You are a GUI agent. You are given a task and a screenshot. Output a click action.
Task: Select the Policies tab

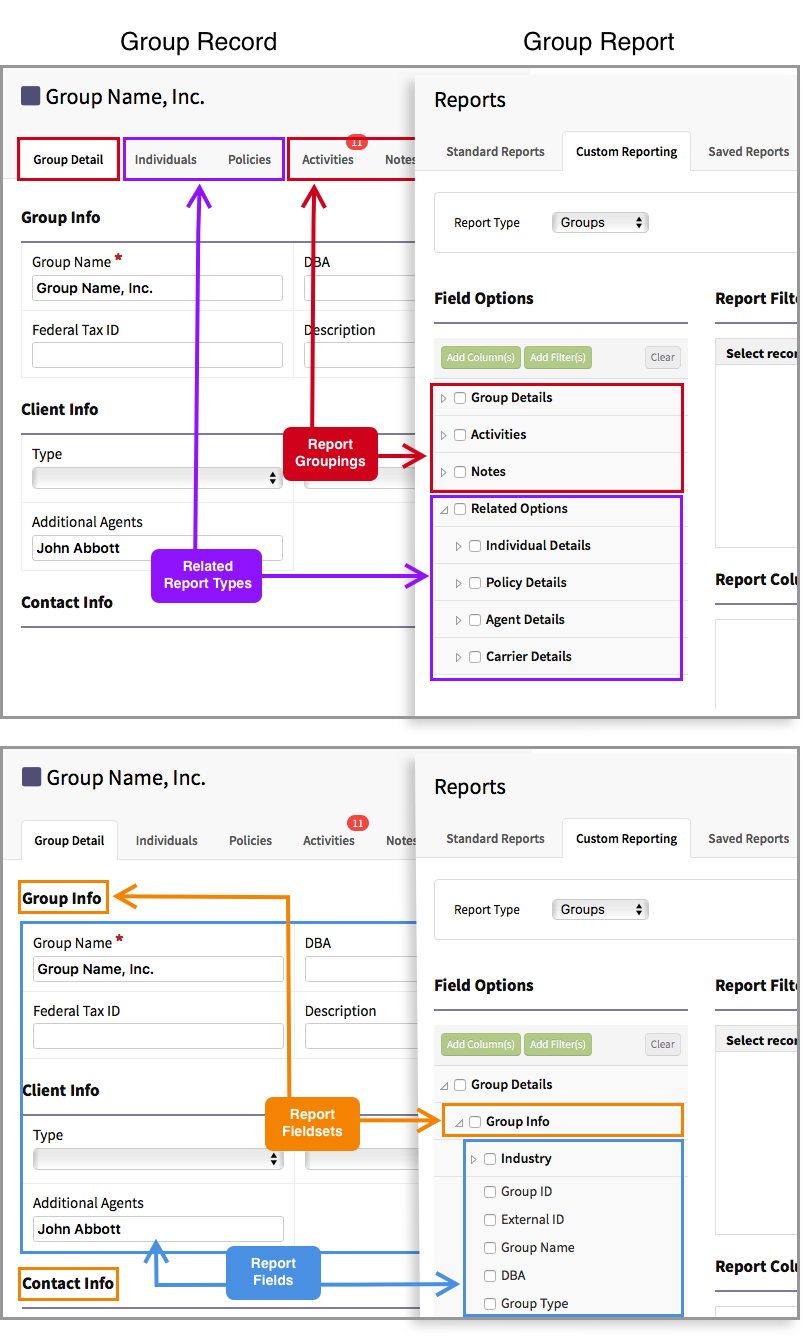click(249, 158)
